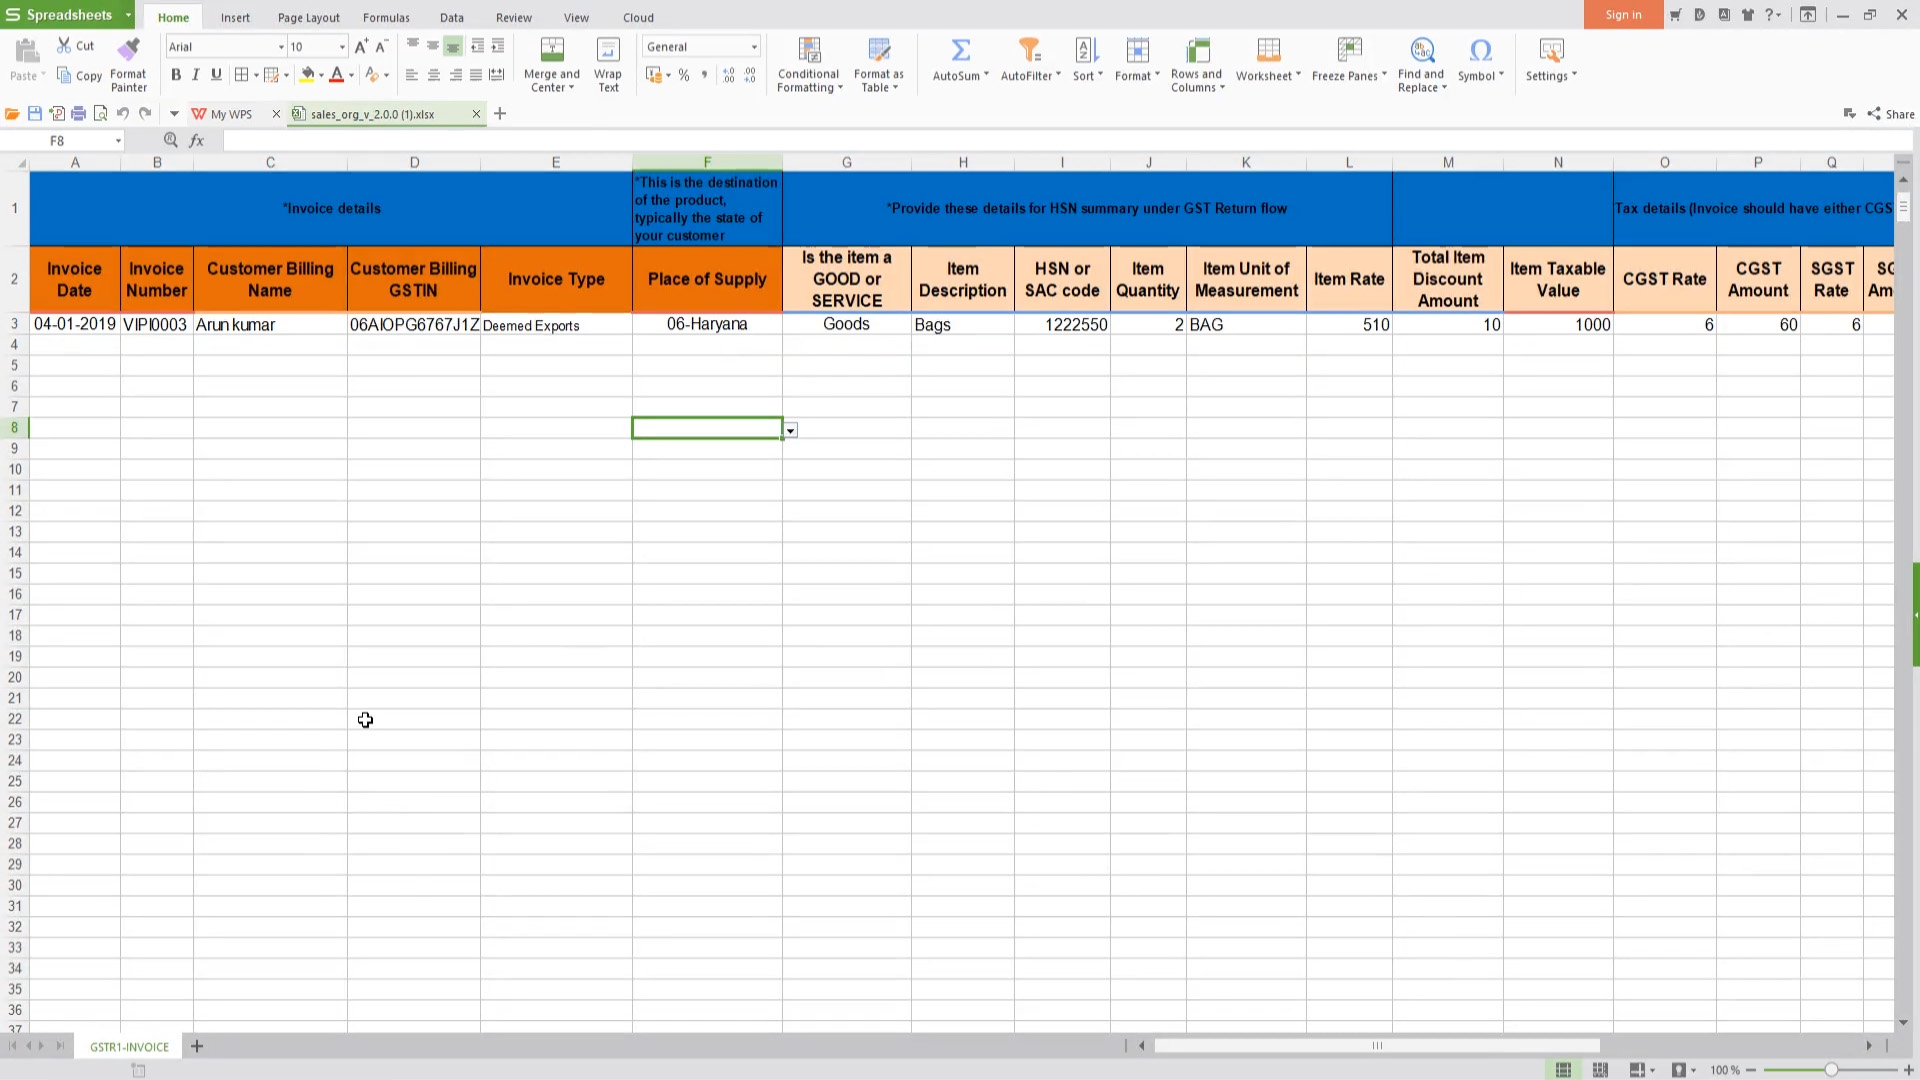
Task: Click the zoom slider handle
Action: [1831, 1070]
